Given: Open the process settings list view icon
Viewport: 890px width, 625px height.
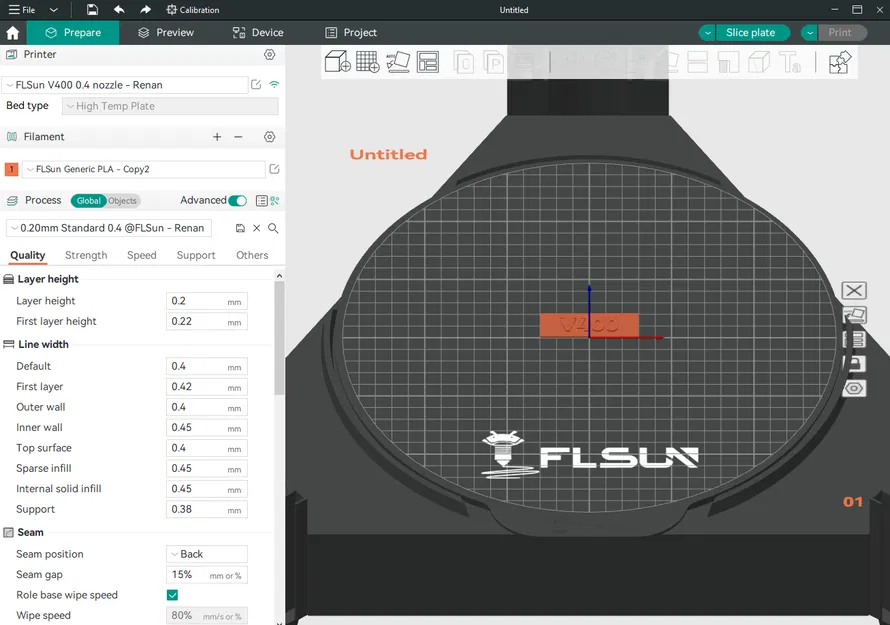Looking at the screenshot, I should pyautogui.click(x=262, y=200).
